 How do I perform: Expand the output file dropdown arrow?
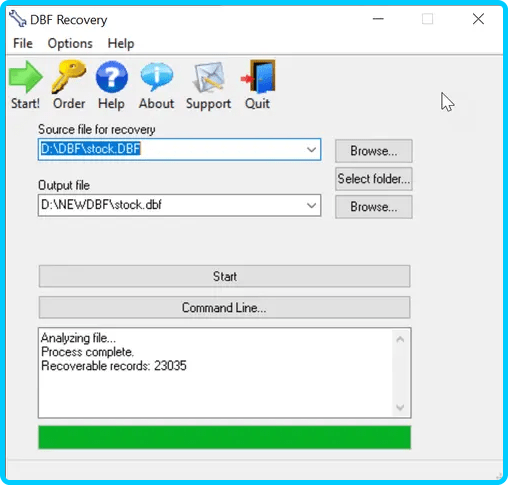pyautogui.click(x=311, y=205)
